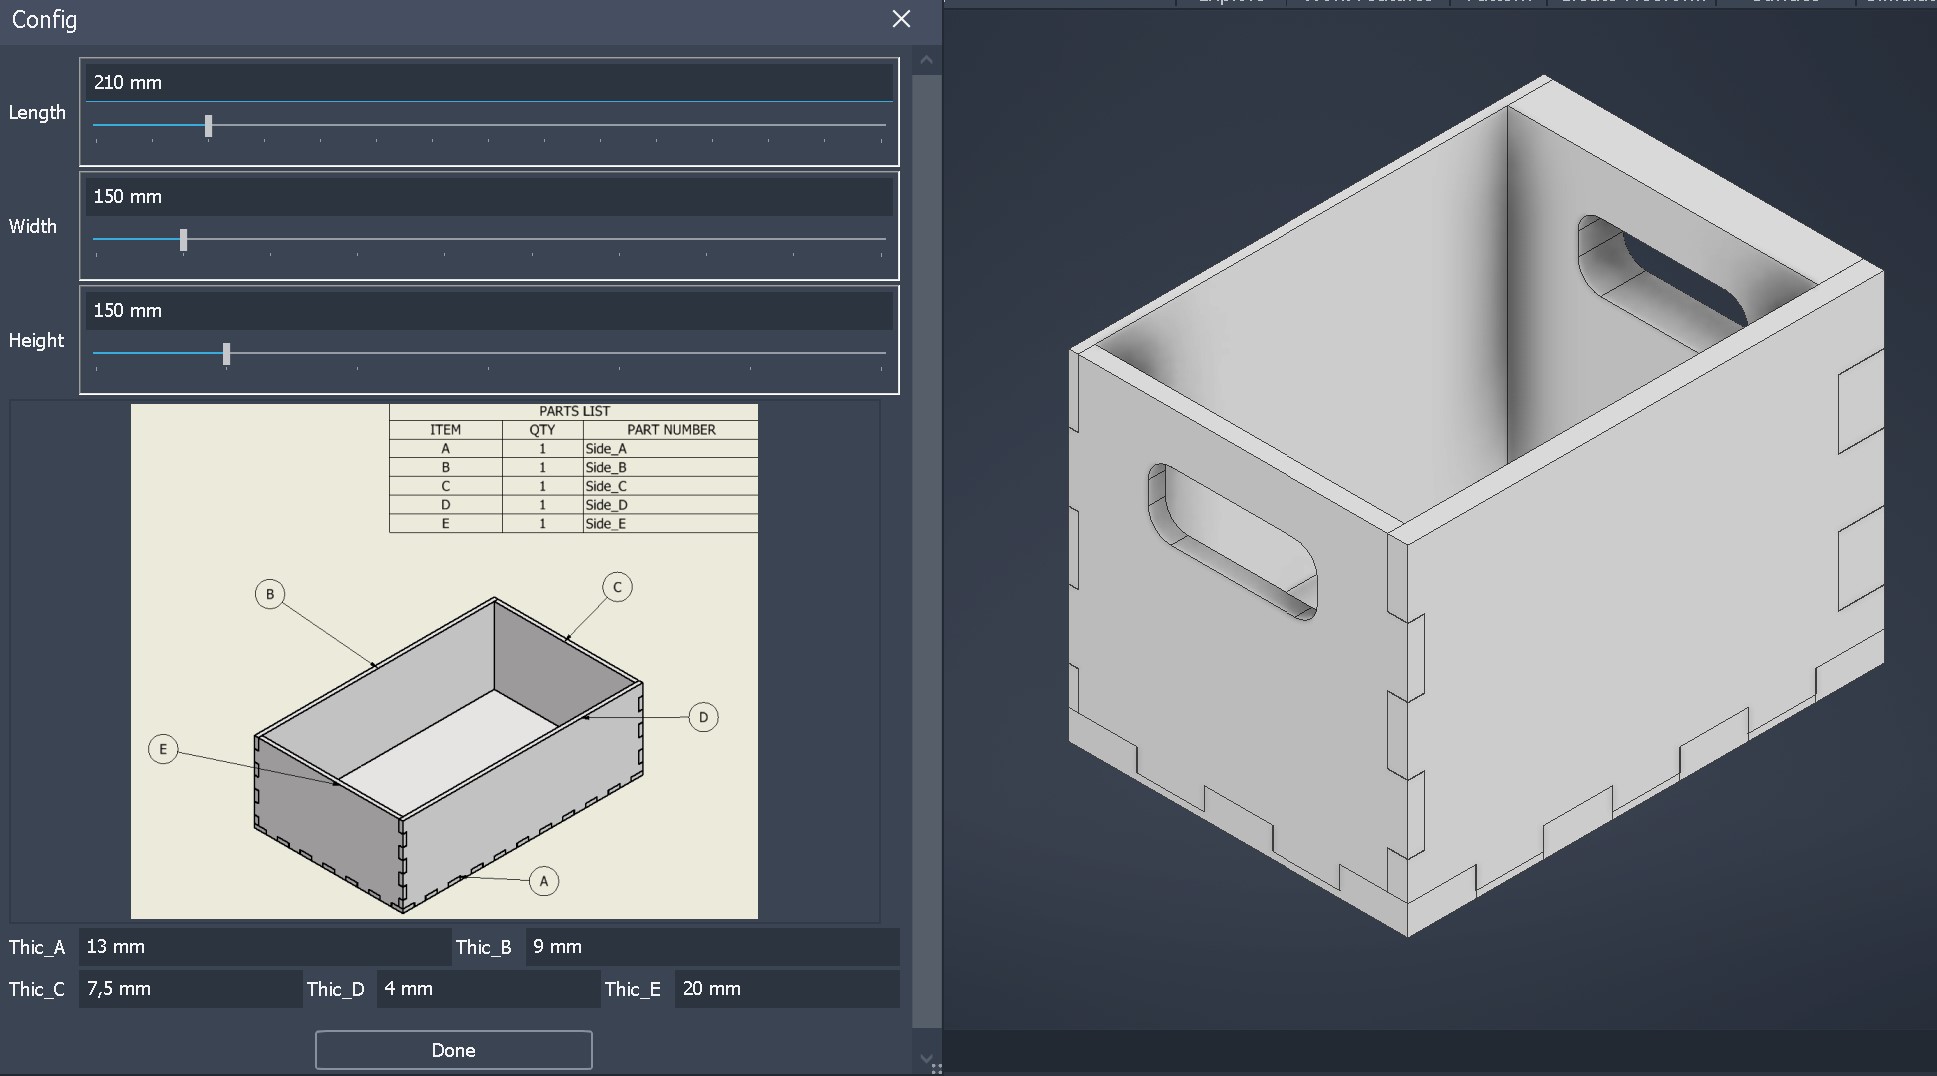Click the scroll up arrow of Config panel
Viewport: 1937px width, 1076px height.
pyautogui.click(x=926, y=60)
